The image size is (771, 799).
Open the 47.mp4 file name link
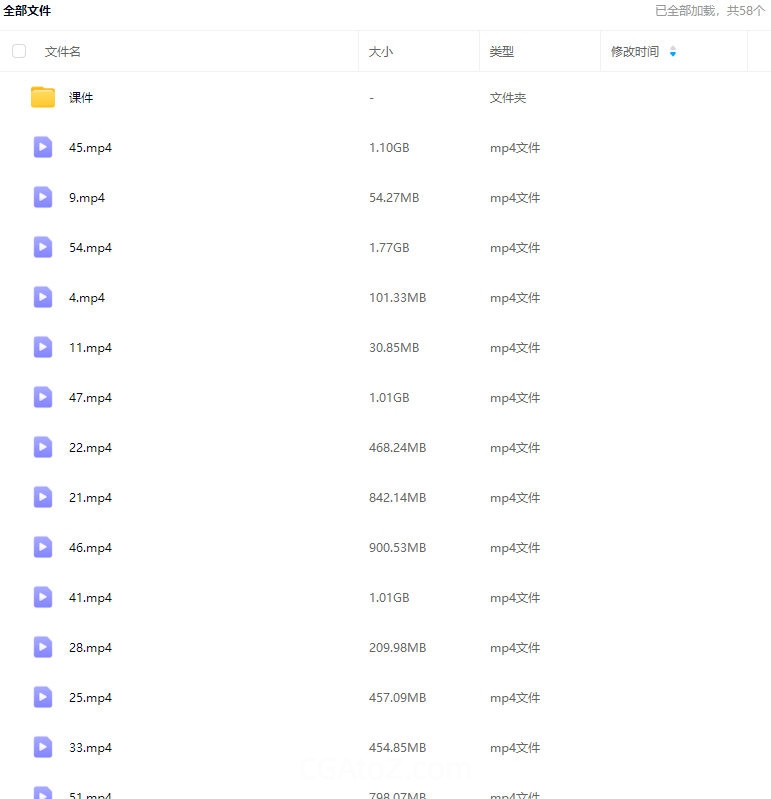[90, 398]
